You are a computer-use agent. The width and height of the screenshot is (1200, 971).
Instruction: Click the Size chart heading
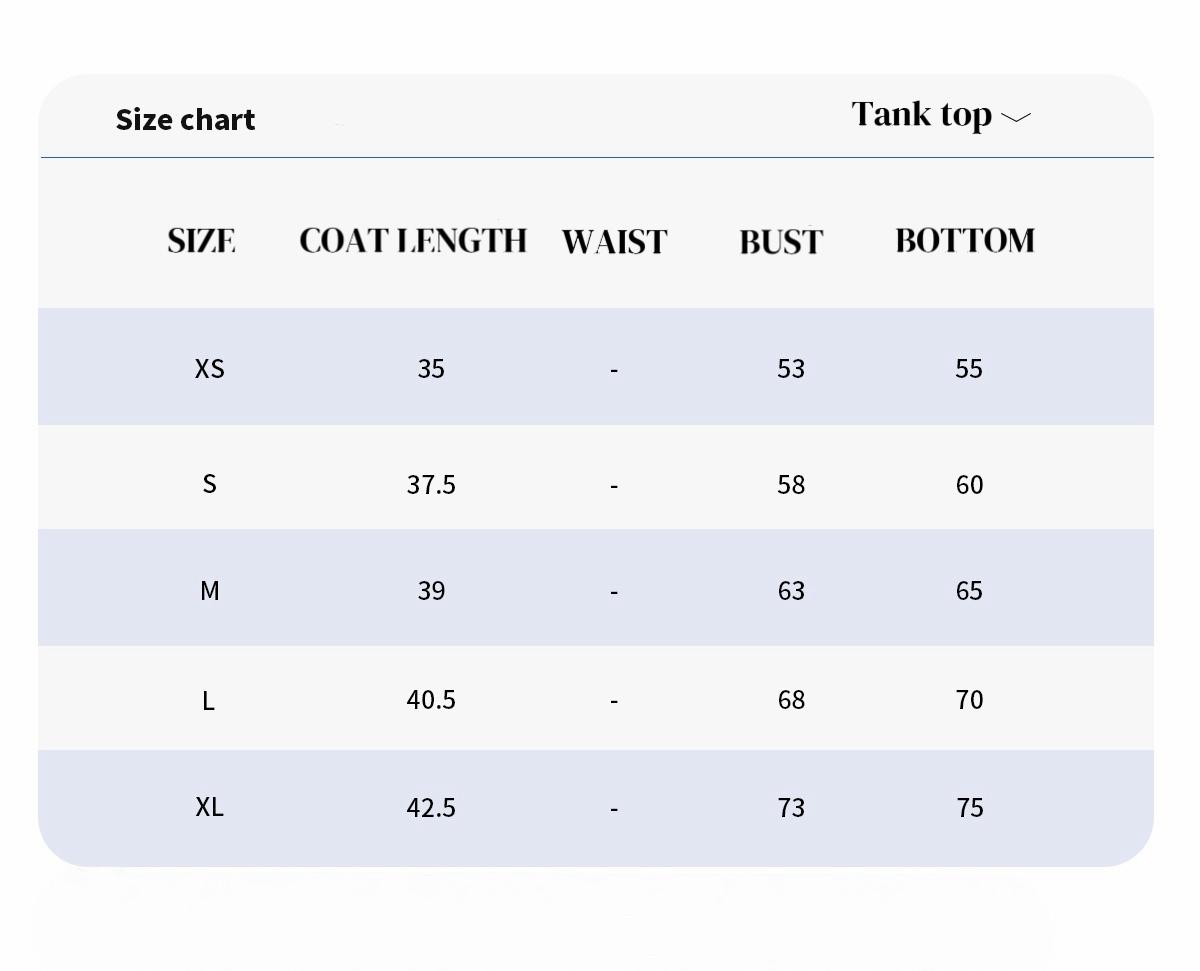[x=185, y=119]
